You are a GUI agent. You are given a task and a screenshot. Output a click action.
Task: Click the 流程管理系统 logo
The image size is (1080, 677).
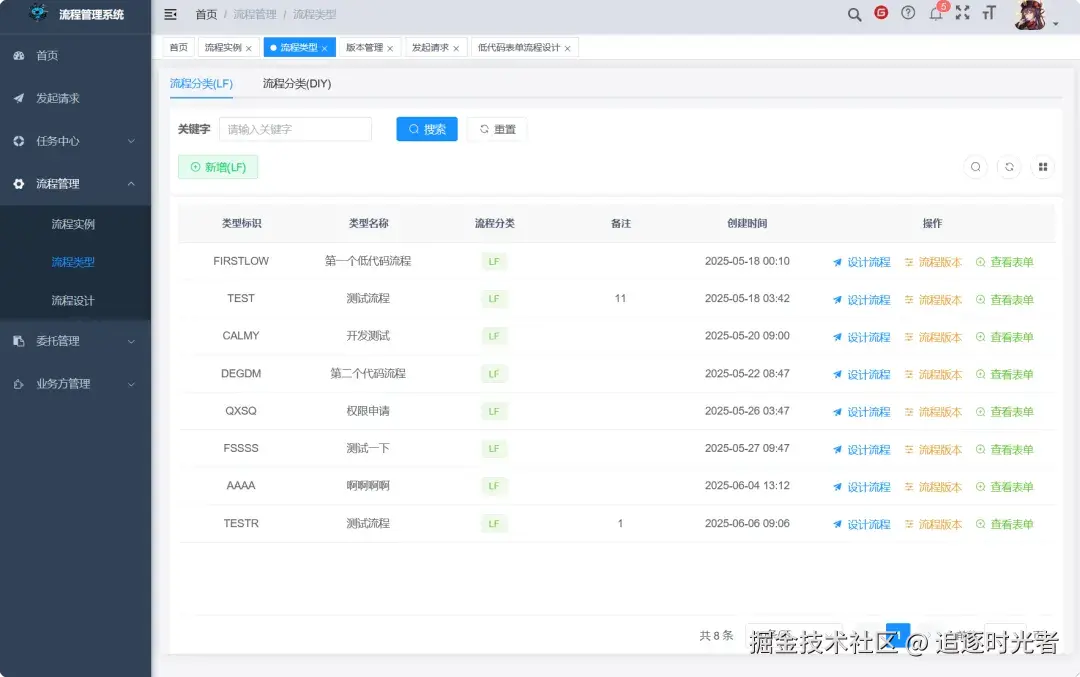[x=77, y=14]
